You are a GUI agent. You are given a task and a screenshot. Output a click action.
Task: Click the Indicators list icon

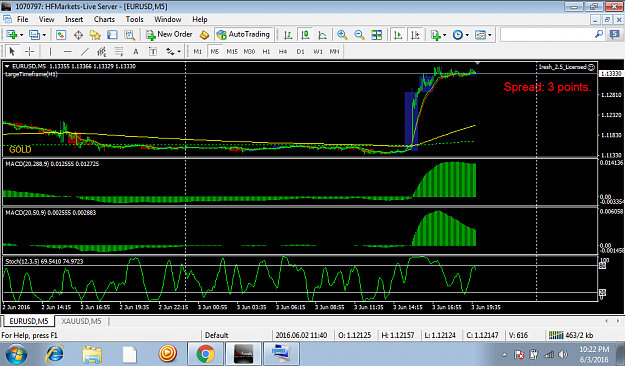click(436, 35)
